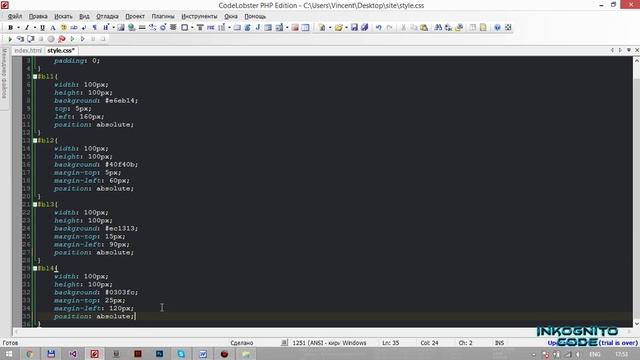Click the fullscreen toggle icon
Viewport: 640px width, 360px height.
point(508,28)
